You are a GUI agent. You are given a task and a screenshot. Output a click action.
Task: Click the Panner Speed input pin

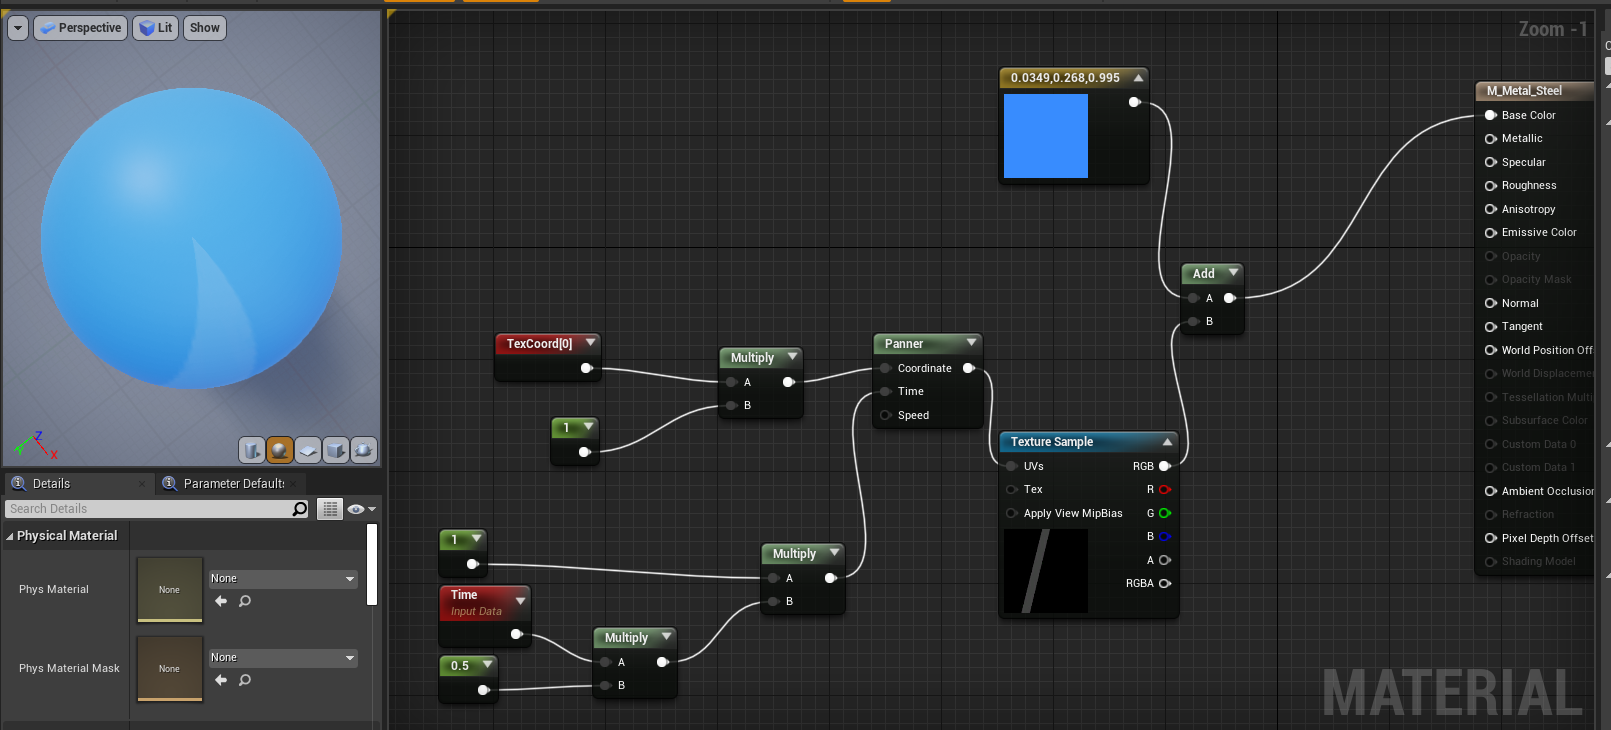(886, 415)
